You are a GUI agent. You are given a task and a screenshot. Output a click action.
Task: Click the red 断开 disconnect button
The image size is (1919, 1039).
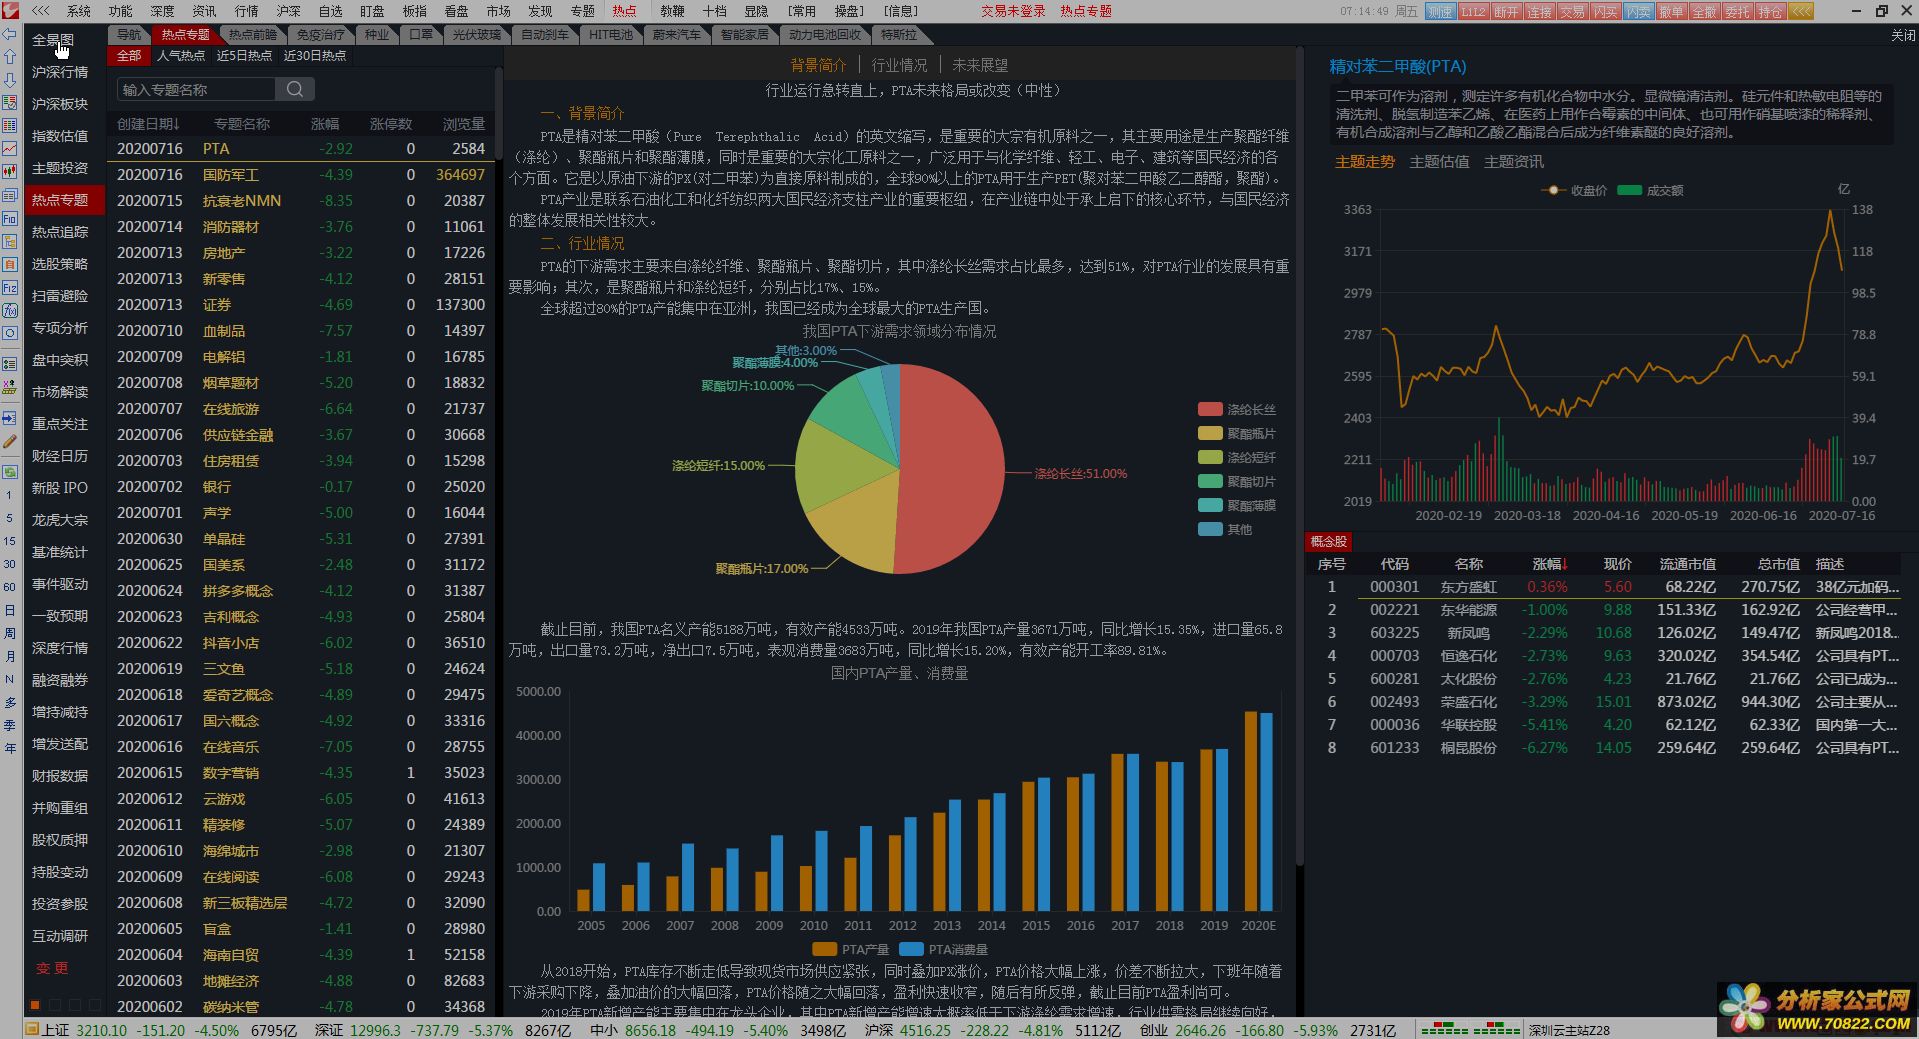[x=1506, y=11]
